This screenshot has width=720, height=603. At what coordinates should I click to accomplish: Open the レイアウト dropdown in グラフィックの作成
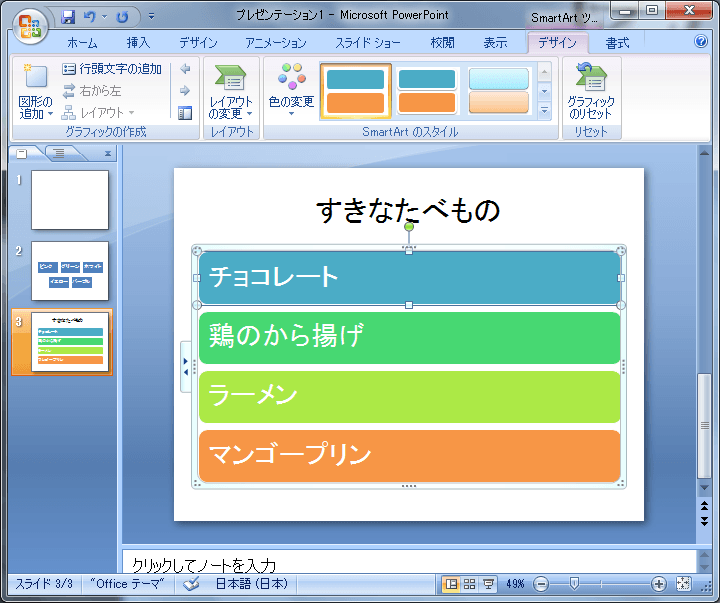(x=98, y=113)
